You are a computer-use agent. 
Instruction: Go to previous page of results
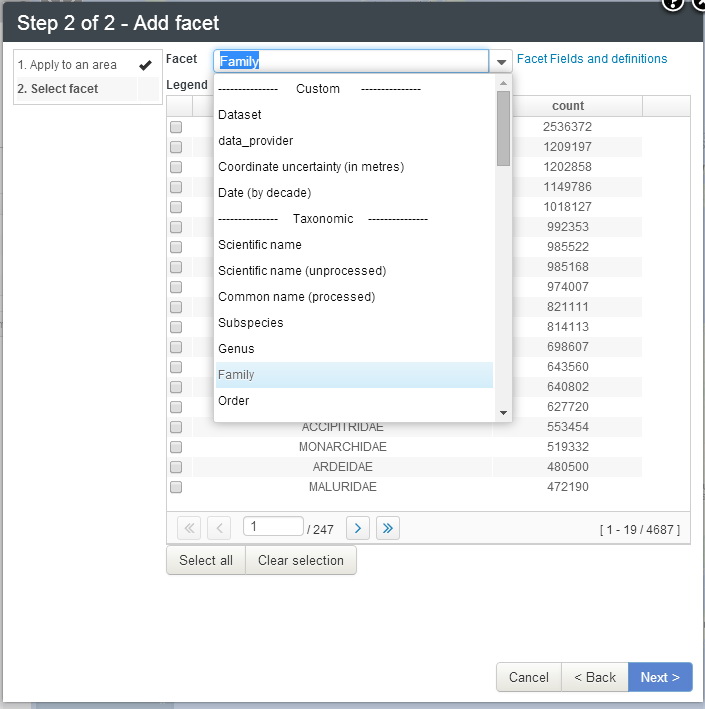pos(219,529)
